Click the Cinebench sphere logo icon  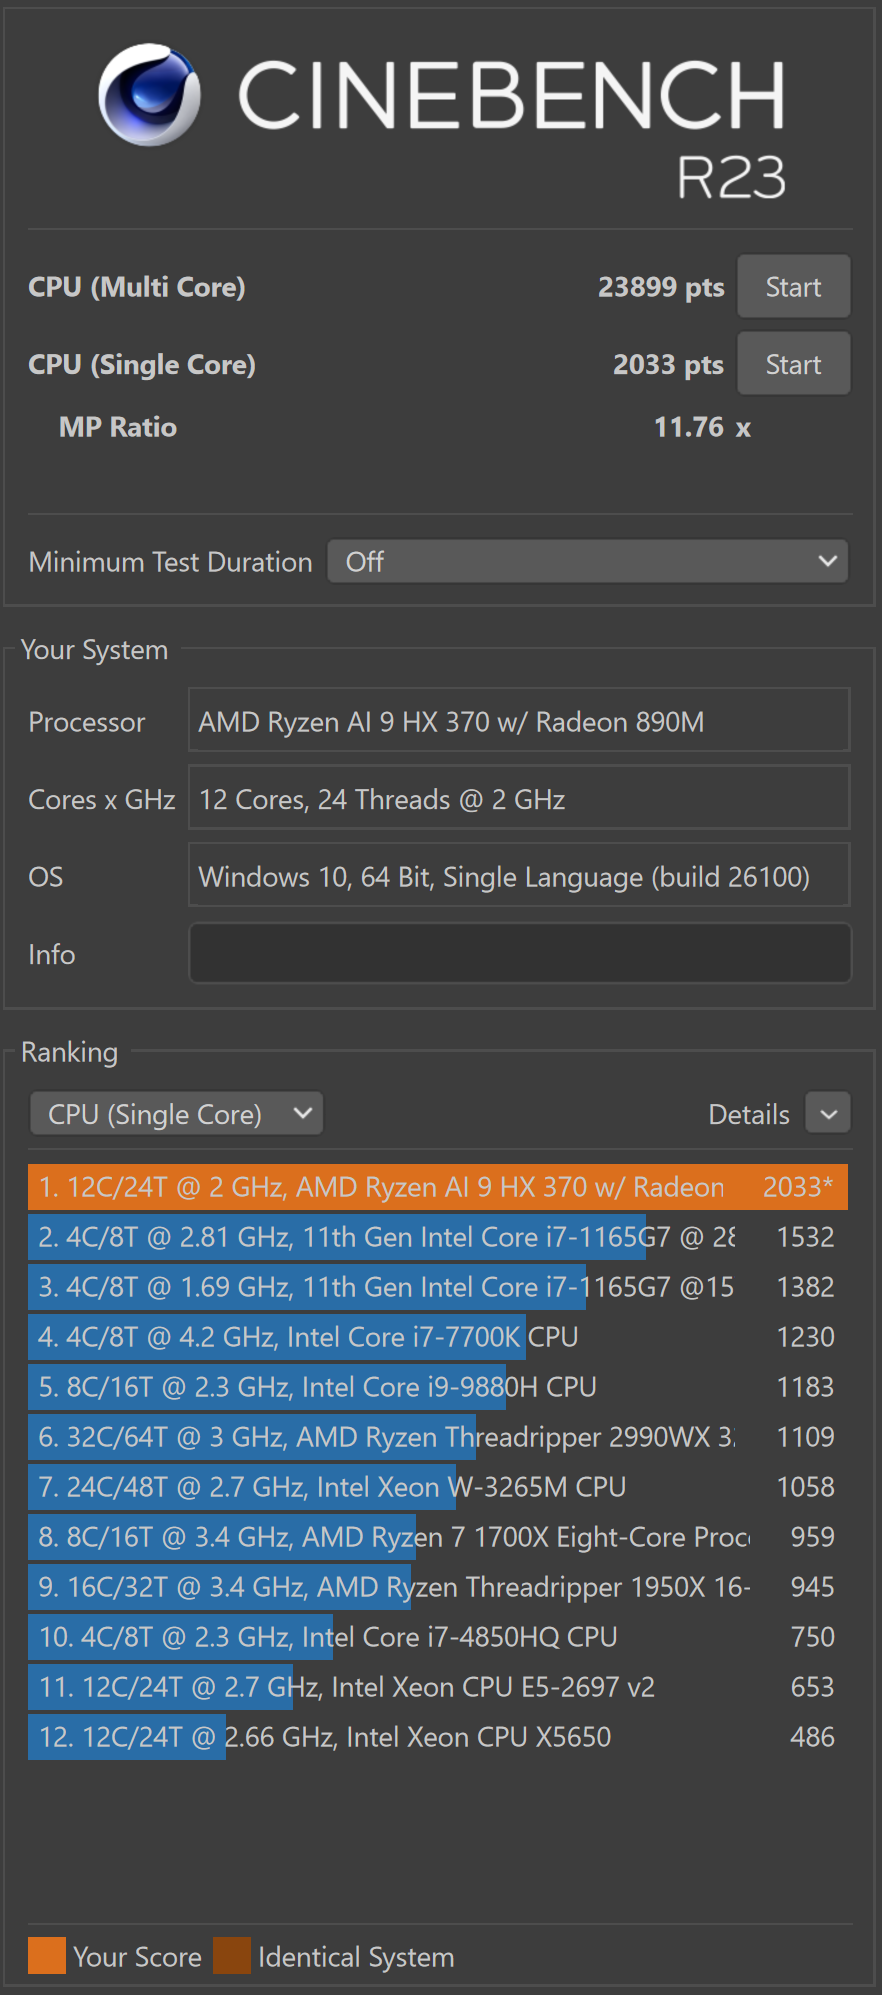point(149,95)
